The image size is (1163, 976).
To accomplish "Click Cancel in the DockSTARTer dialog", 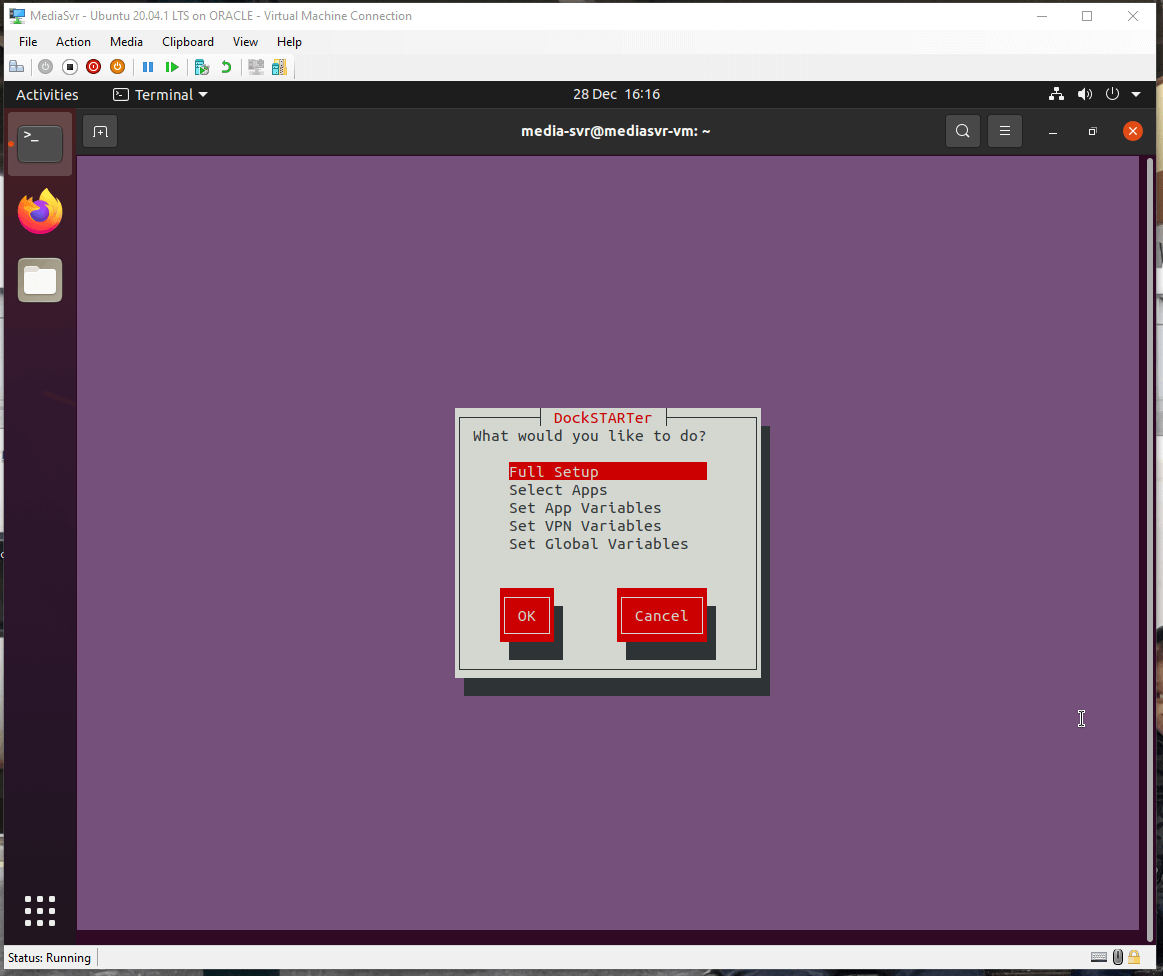I will click(x=662, y=616).
